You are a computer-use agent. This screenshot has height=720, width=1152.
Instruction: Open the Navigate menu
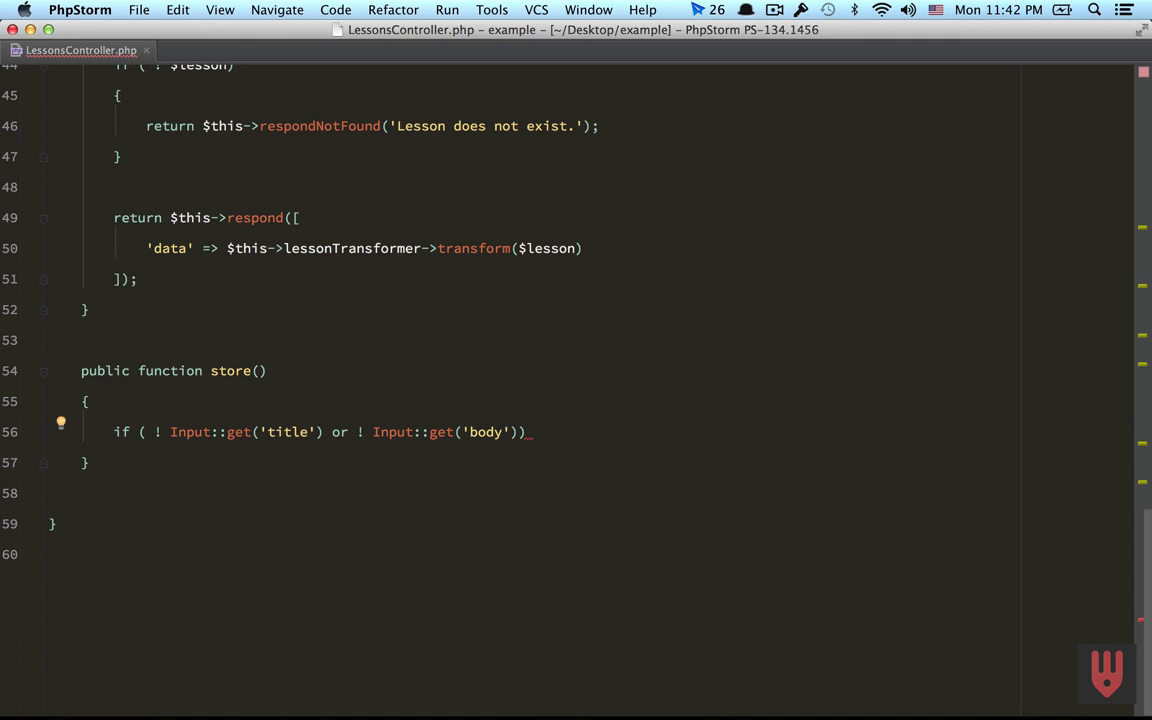(277, 10)
